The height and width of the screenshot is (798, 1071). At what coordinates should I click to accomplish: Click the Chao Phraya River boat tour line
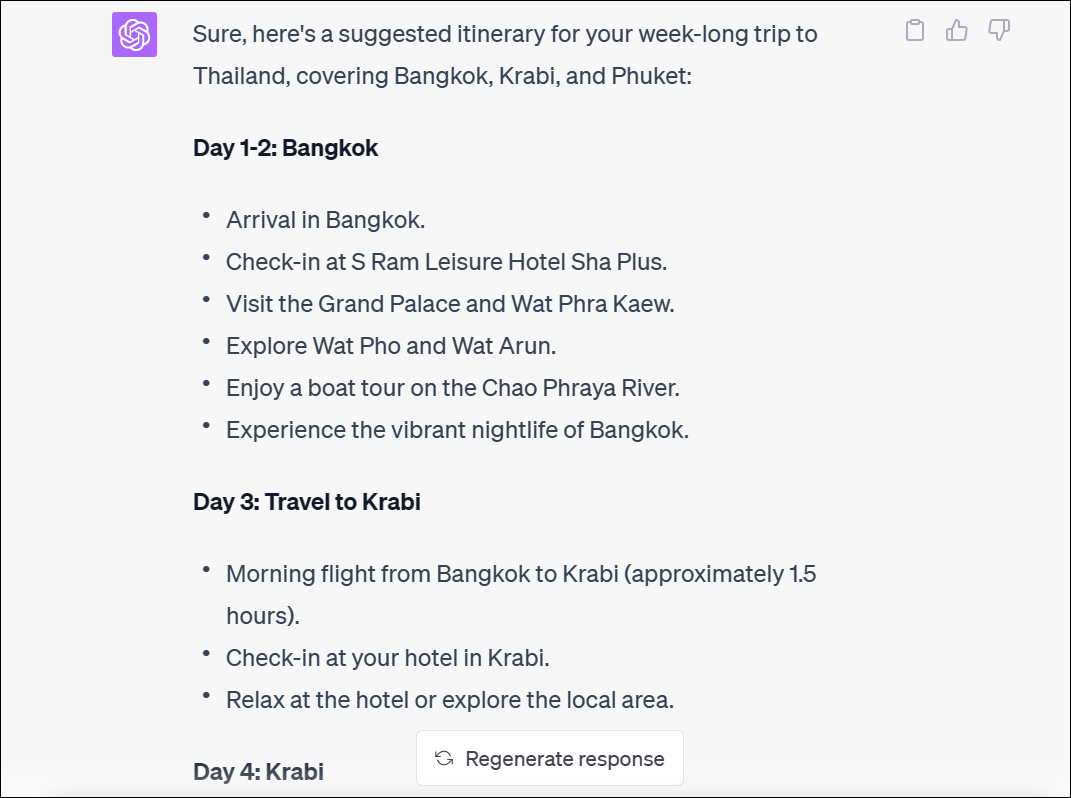point(453,388)
